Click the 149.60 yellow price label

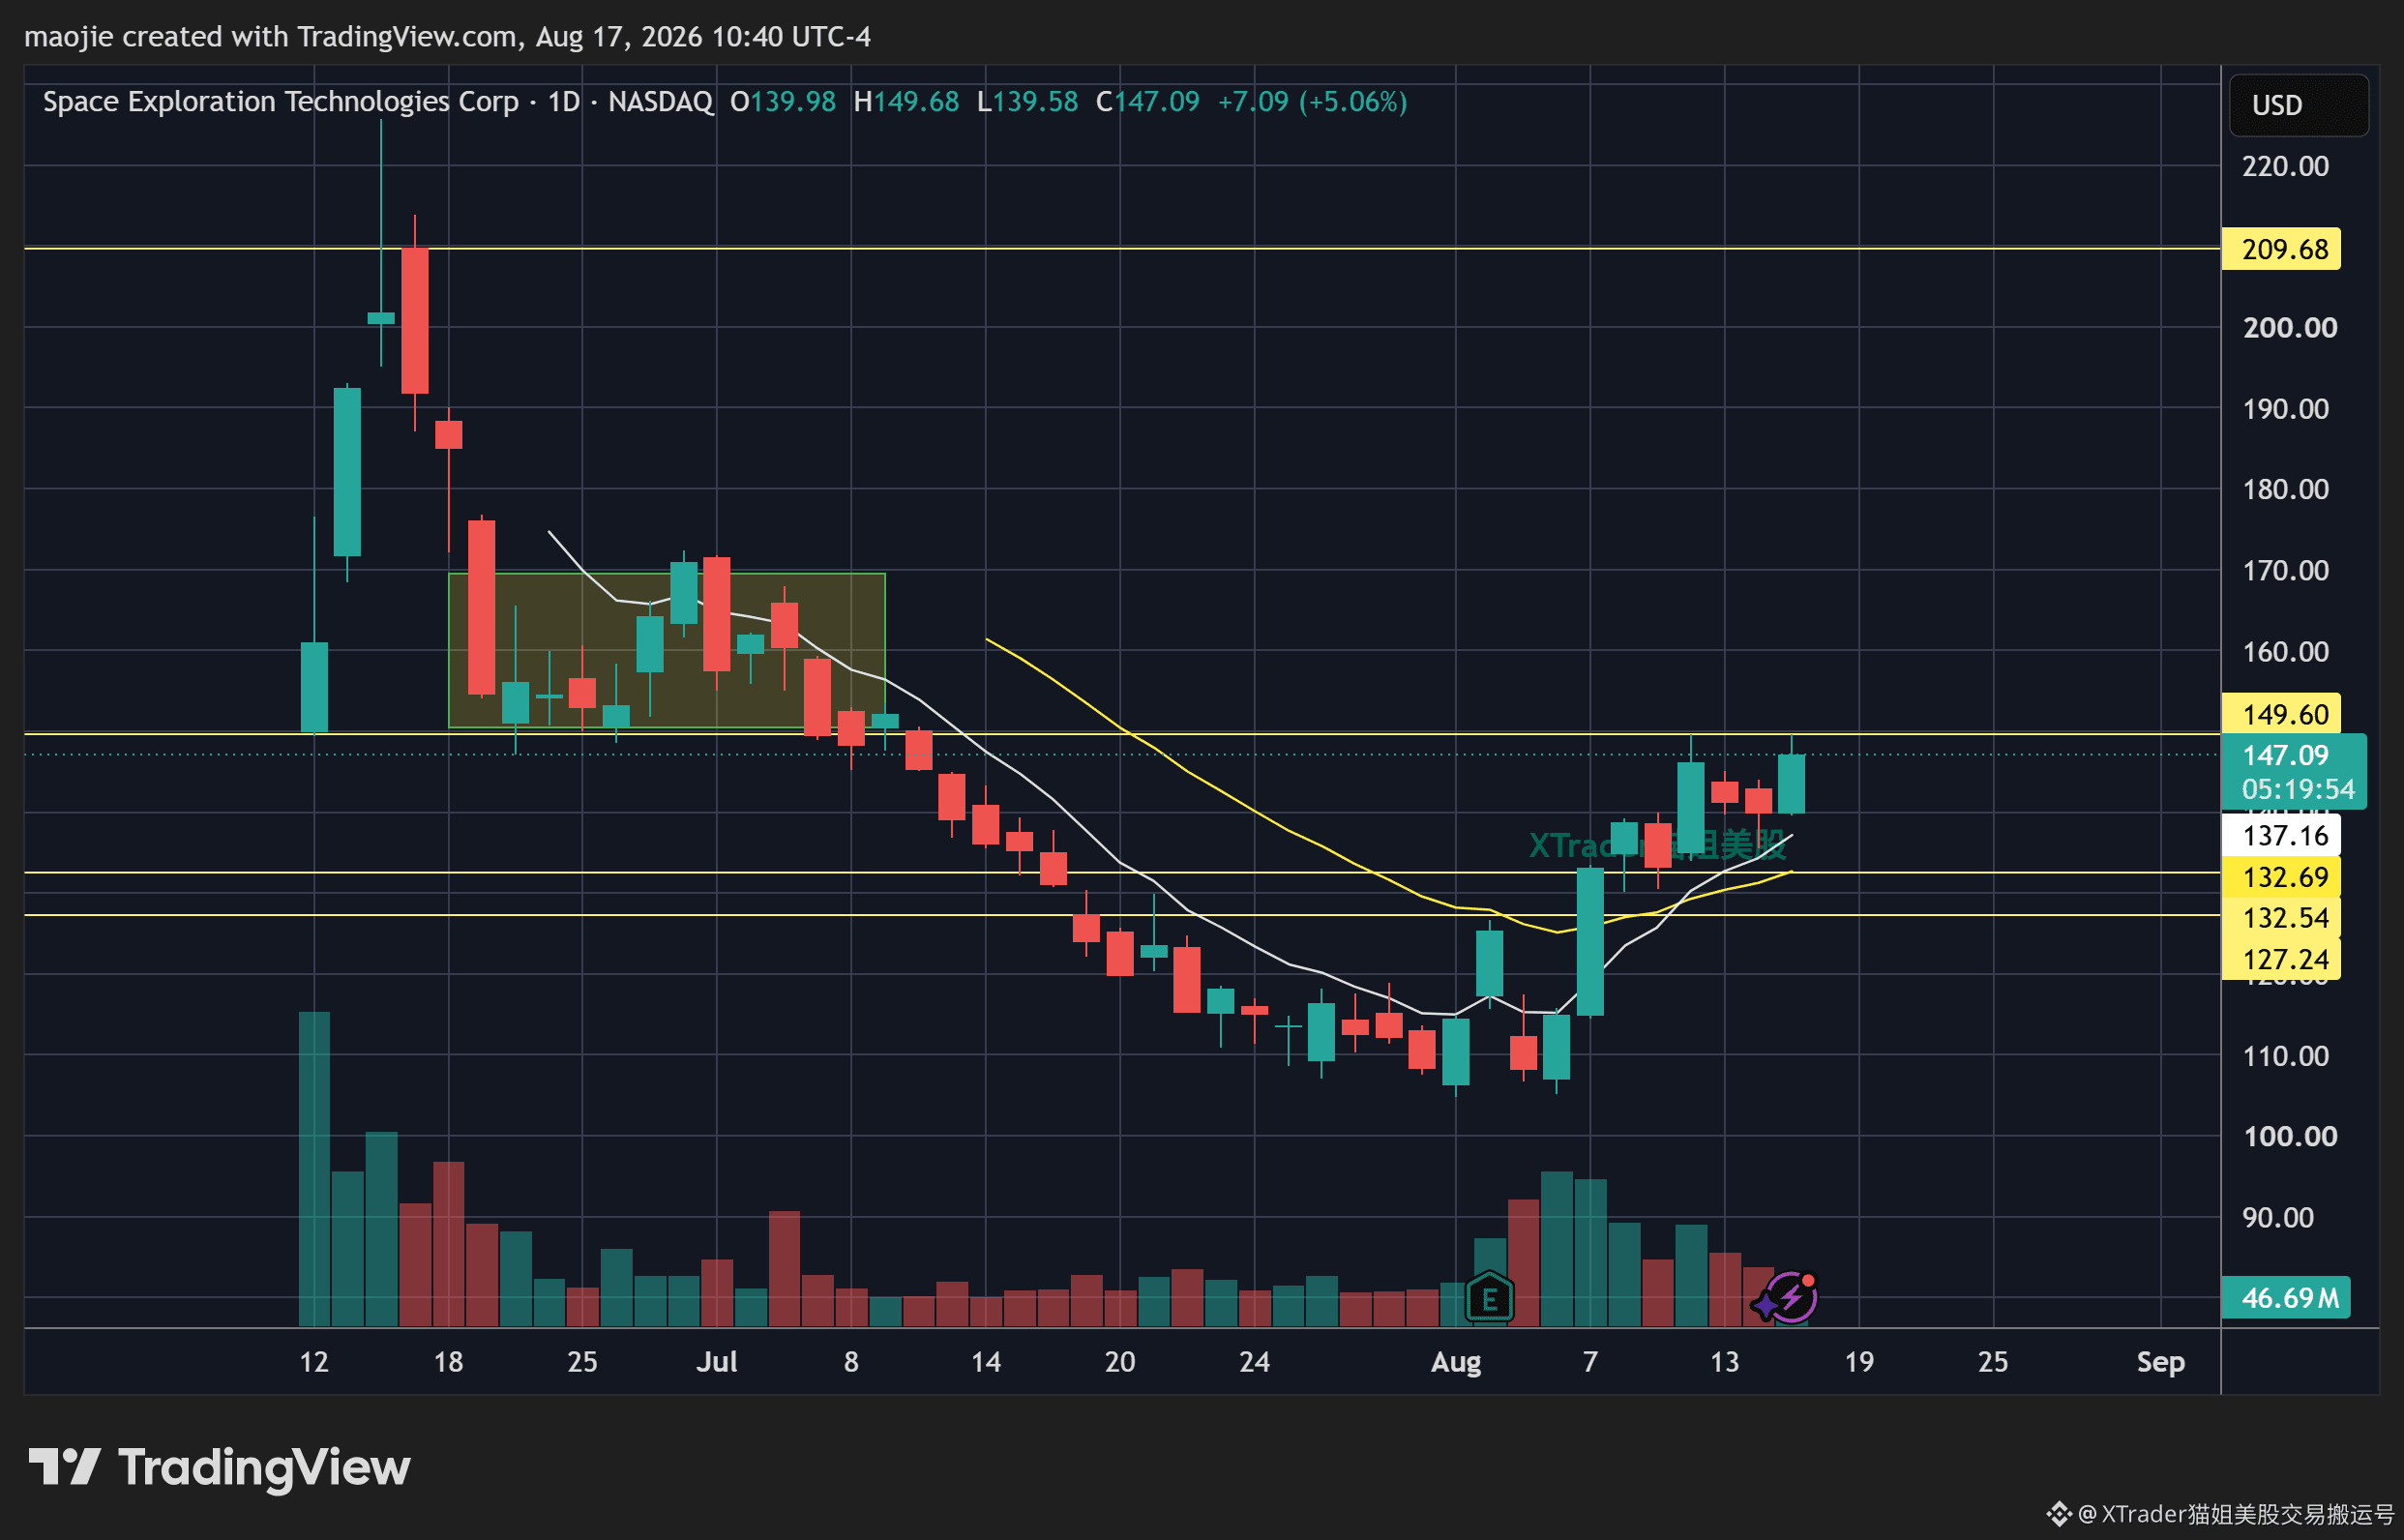2281,714
